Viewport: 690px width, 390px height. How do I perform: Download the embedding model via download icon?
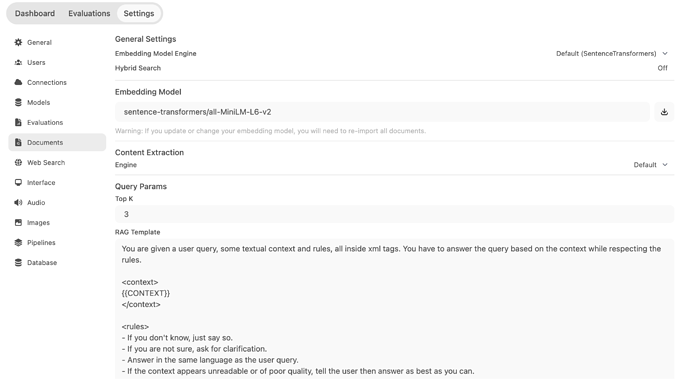coord(664,112)
